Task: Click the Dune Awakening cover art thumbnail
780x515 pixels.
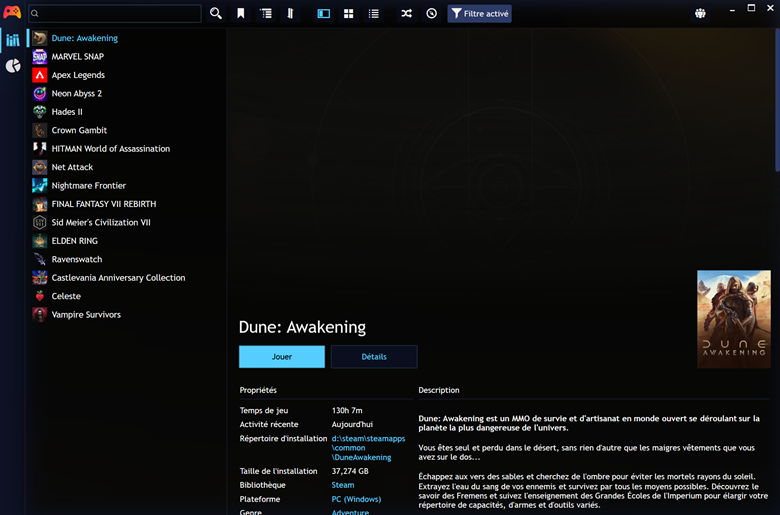Action: tap(733, 319)
